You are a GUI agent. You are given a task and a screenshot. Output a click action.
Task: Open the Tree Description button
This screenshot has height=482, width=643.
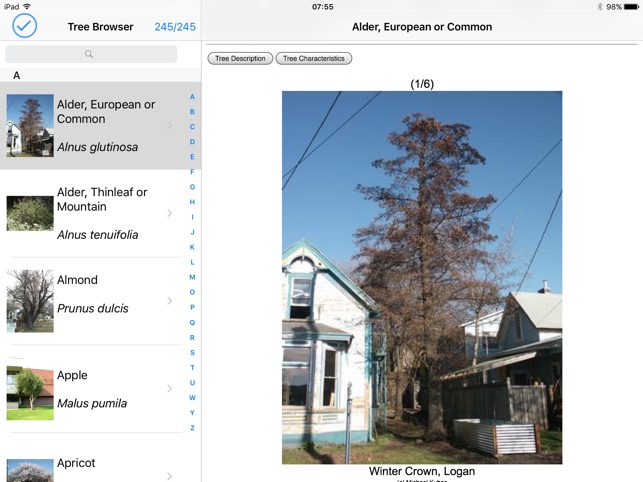pos(240,58)
